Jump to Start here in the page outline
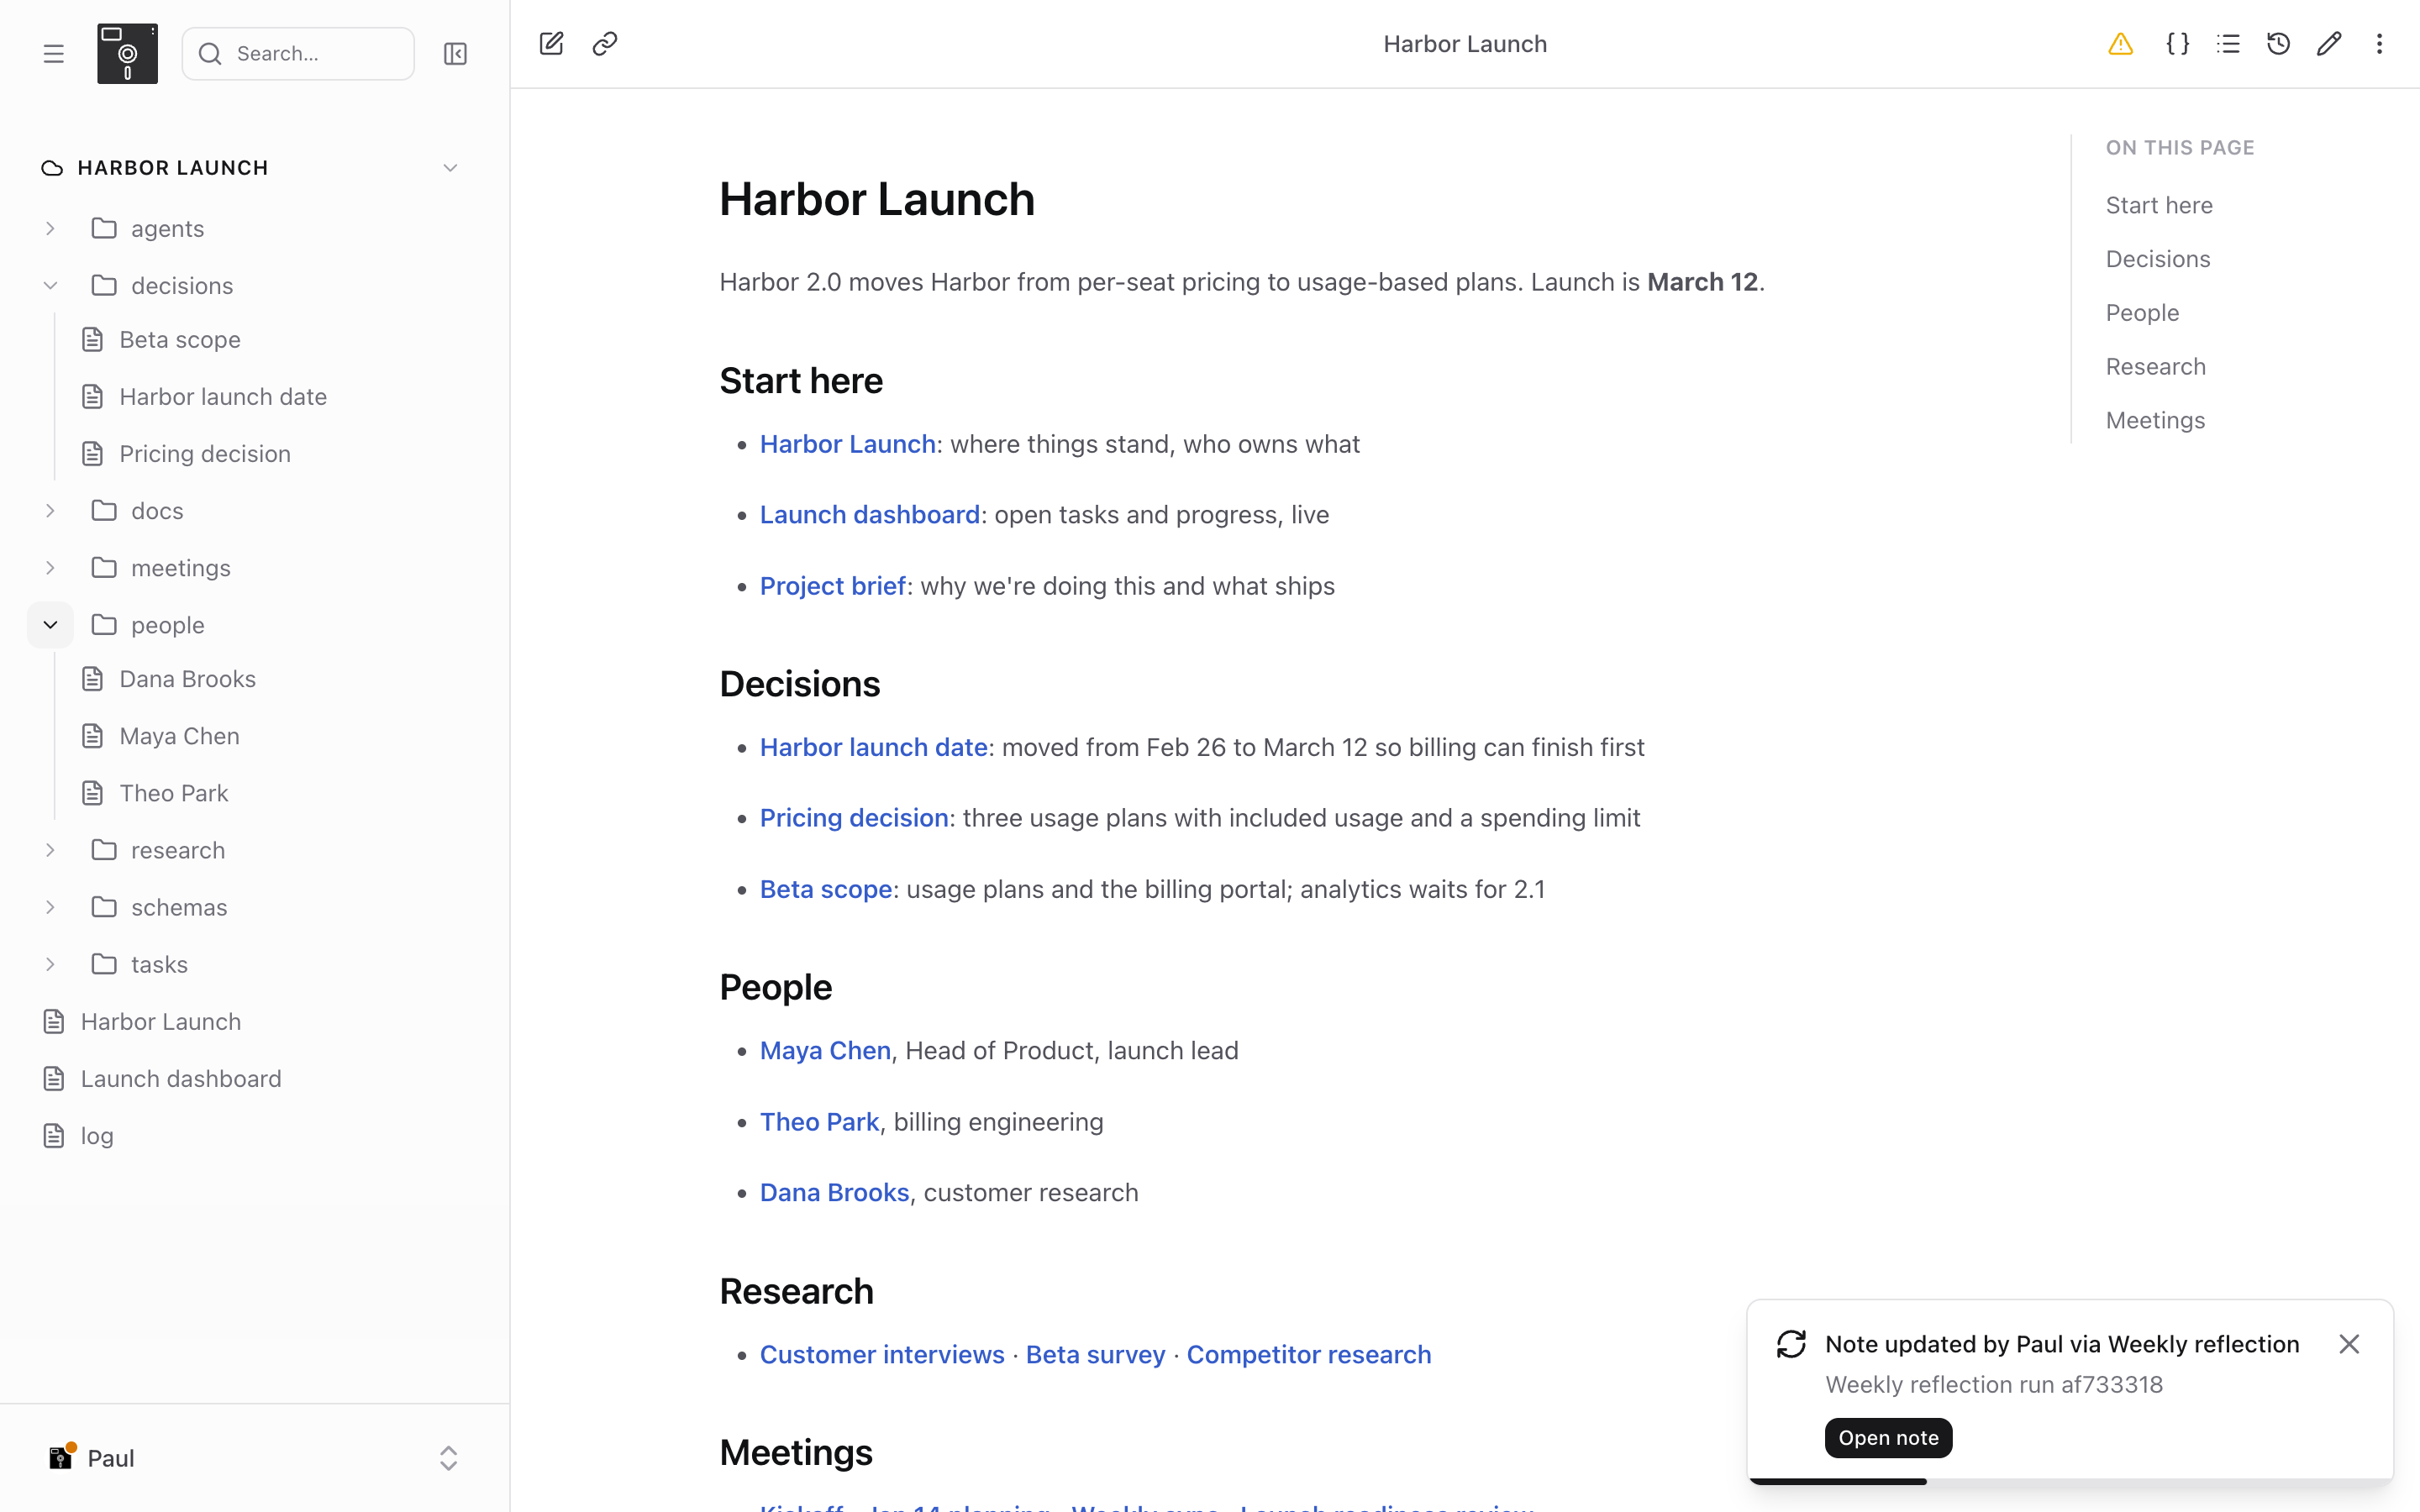 click(x=2159, y=205)
